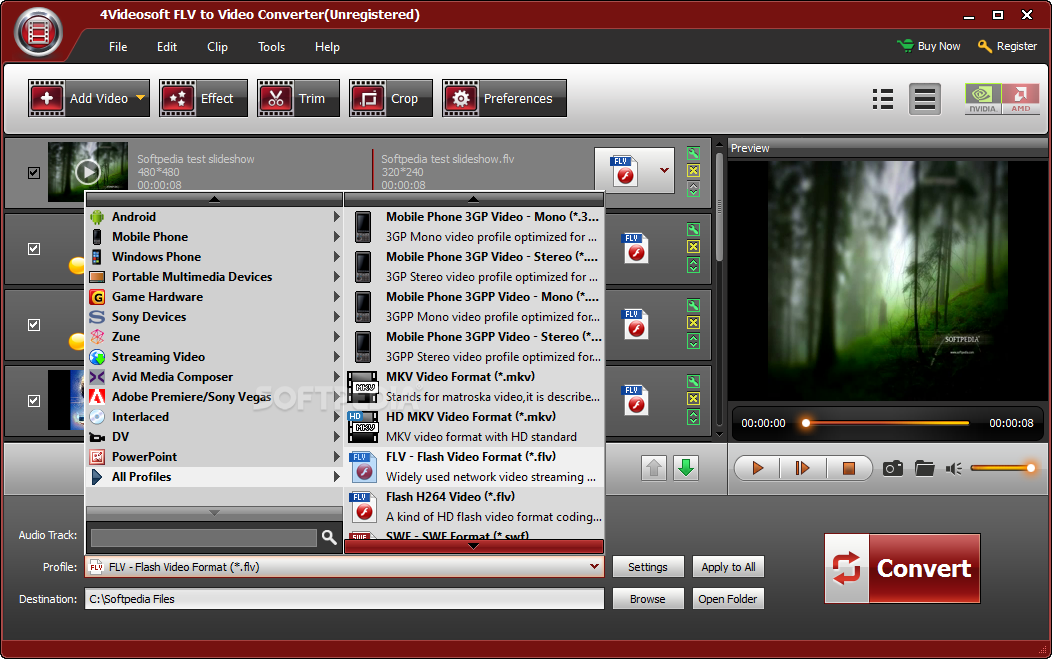The image size is (1052, 659).
Task: Open the Profile combo box dropdown
Action: (x=594, y=566)
